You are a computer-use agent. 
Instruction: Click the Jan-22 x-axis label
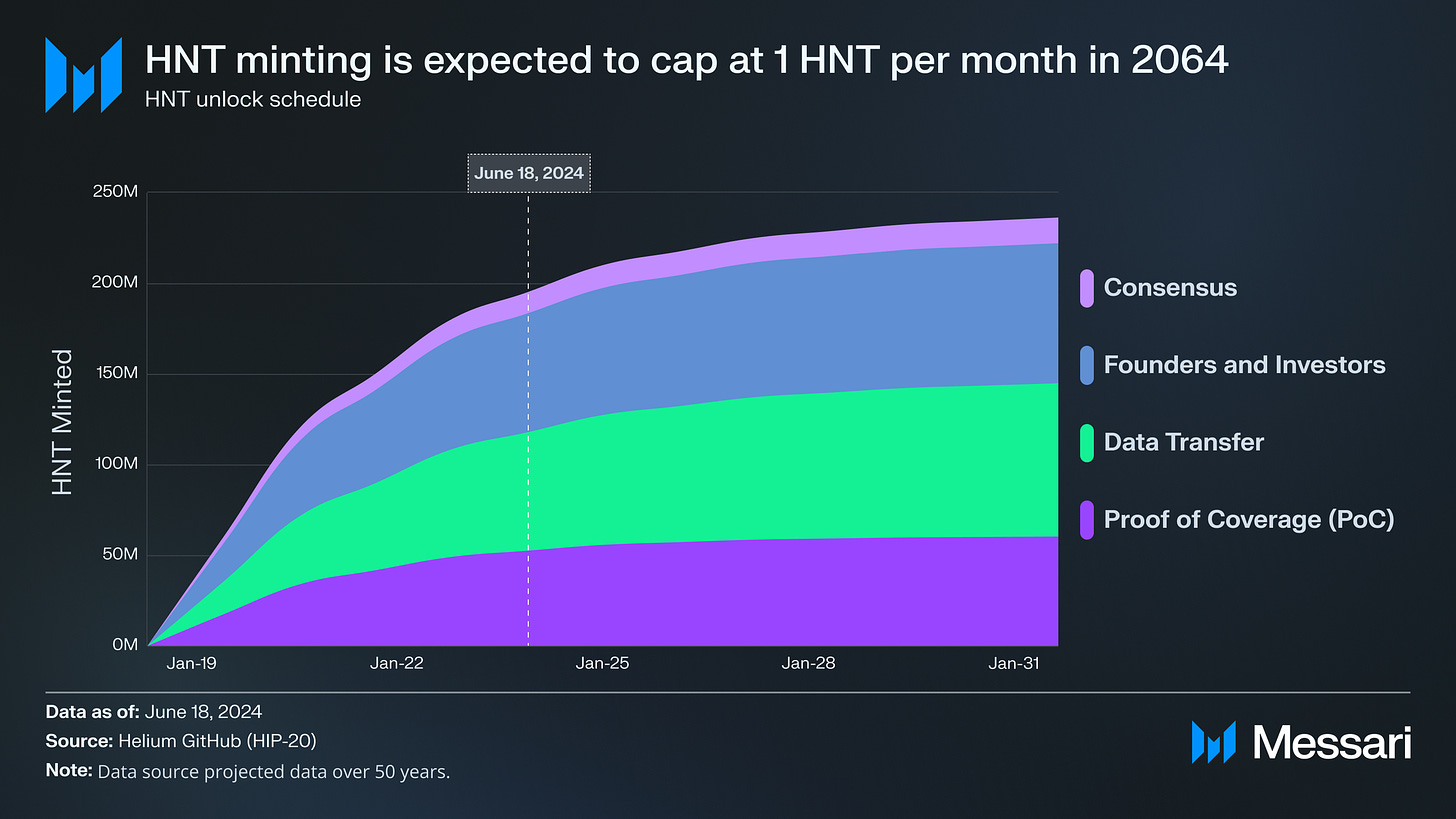[396, 663]
